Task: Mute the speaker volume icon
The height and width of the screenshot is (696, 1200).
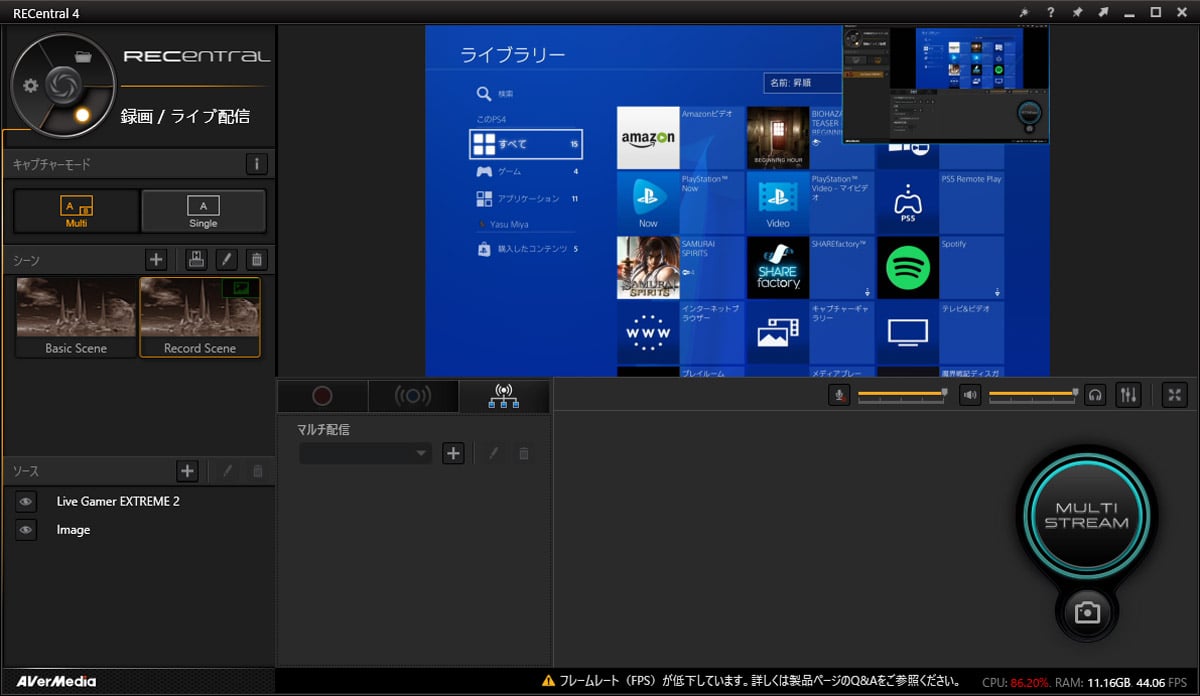Action: (970, 395)
